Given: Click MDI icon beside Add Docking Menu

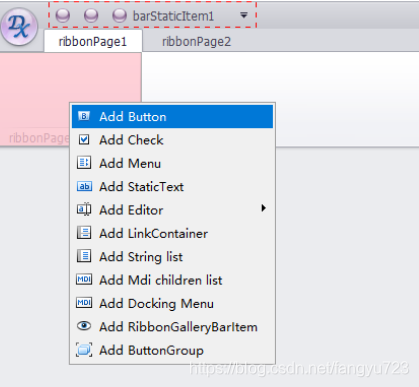Looking at the screenshot, I should coord(84,302).
